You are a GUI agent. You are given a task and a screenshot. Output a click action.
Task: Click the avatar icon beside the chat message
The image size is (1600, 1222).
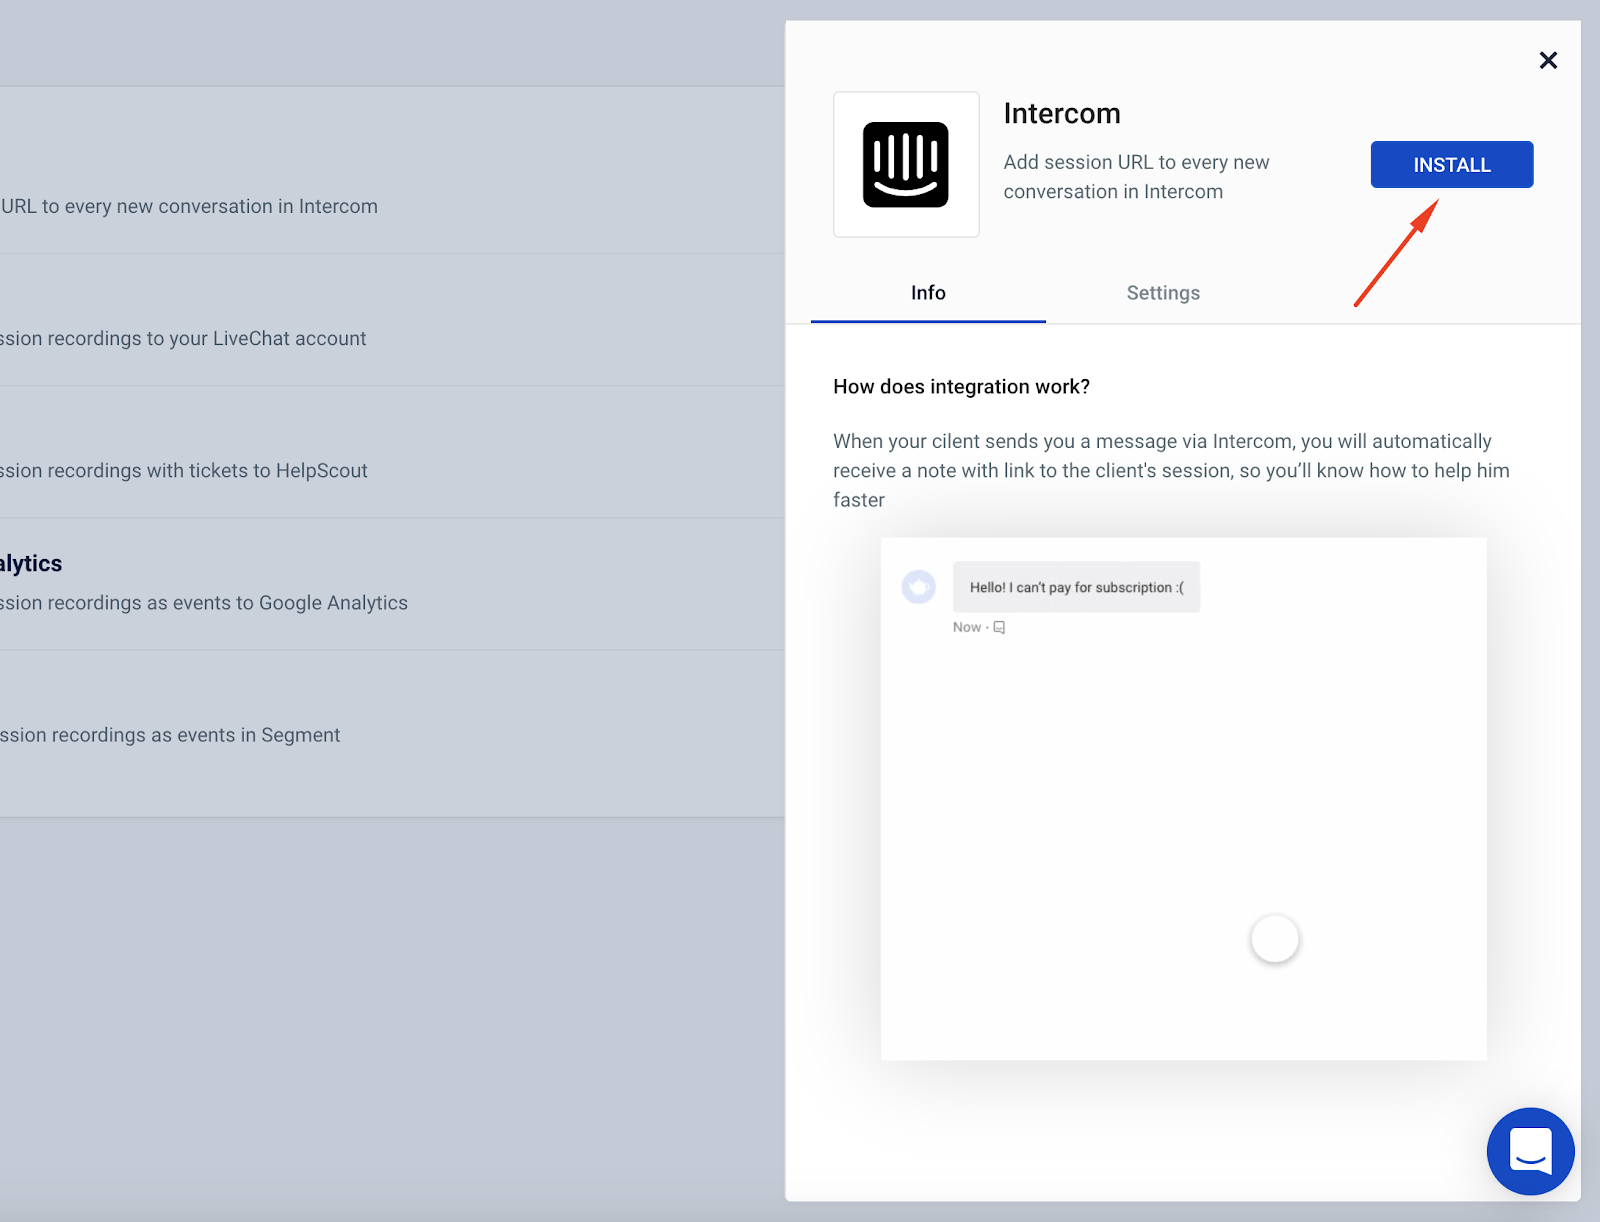point(919,587)
